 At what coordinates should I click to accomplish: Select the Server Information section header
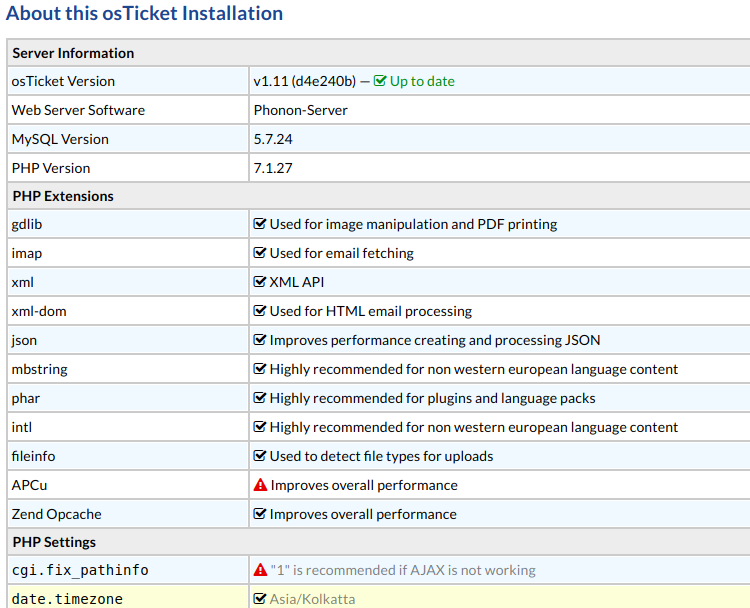[73, 53]
